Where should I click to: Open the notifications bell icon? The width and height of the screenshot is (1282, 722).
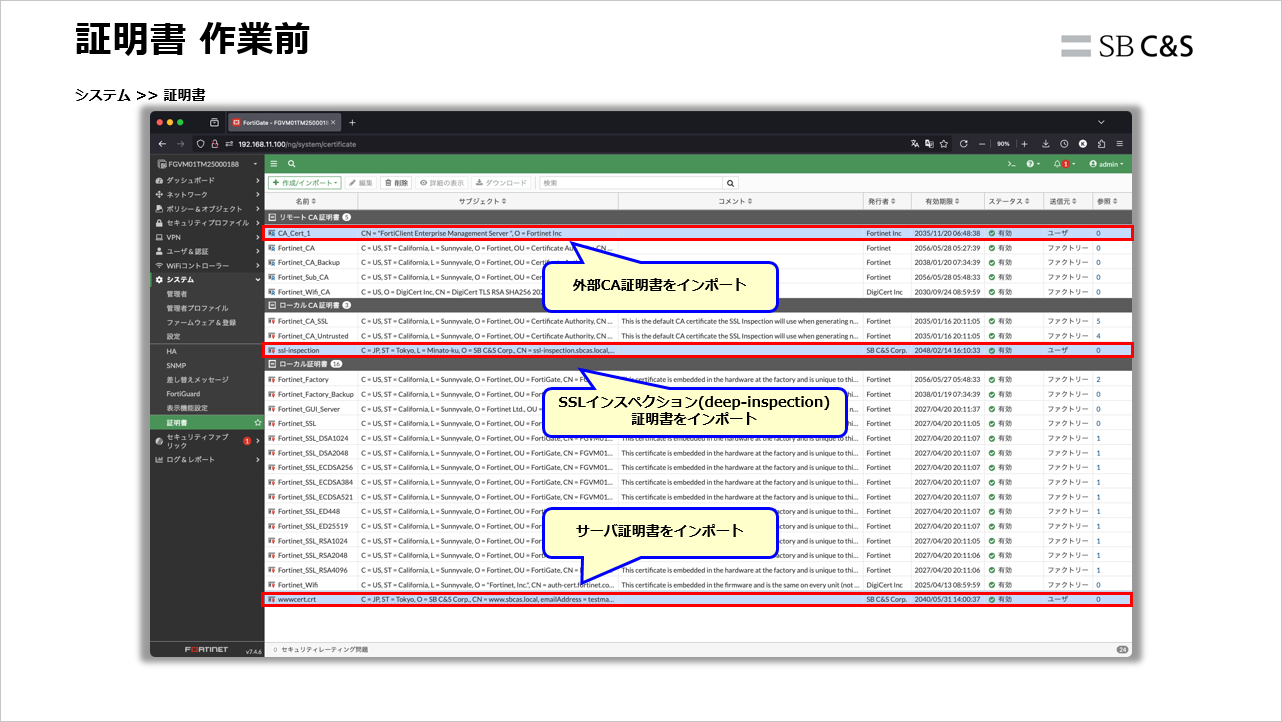coord(1062,163)
